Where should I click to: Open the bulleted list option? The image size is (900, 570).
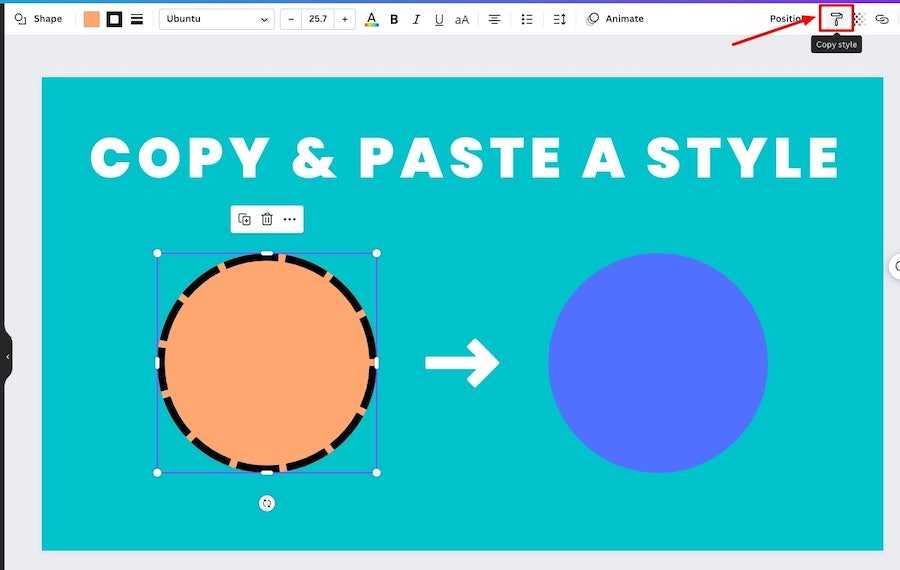[527, 19]
